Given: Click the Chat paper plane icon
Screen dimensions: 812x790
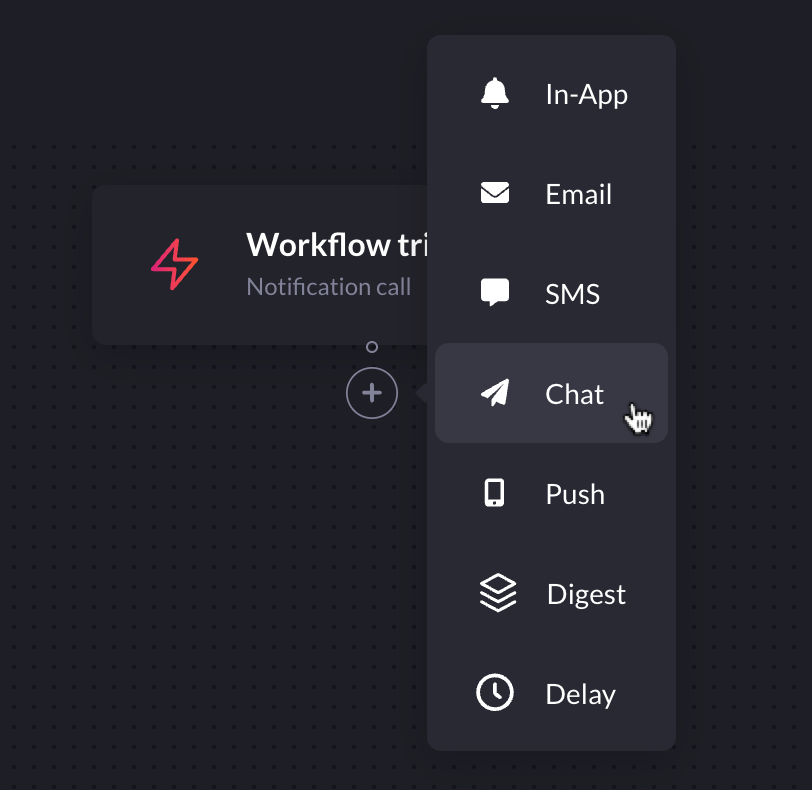Looking at the screenshot, I should [495, 392].
